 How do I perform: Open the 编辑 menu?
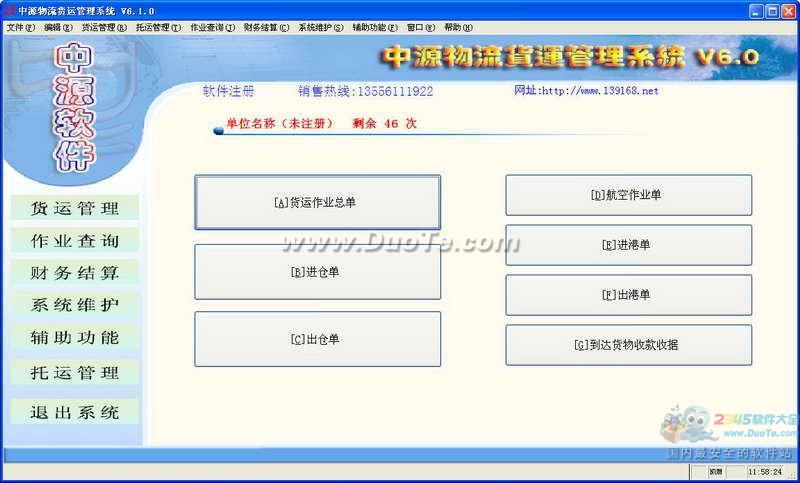point(58,28)
